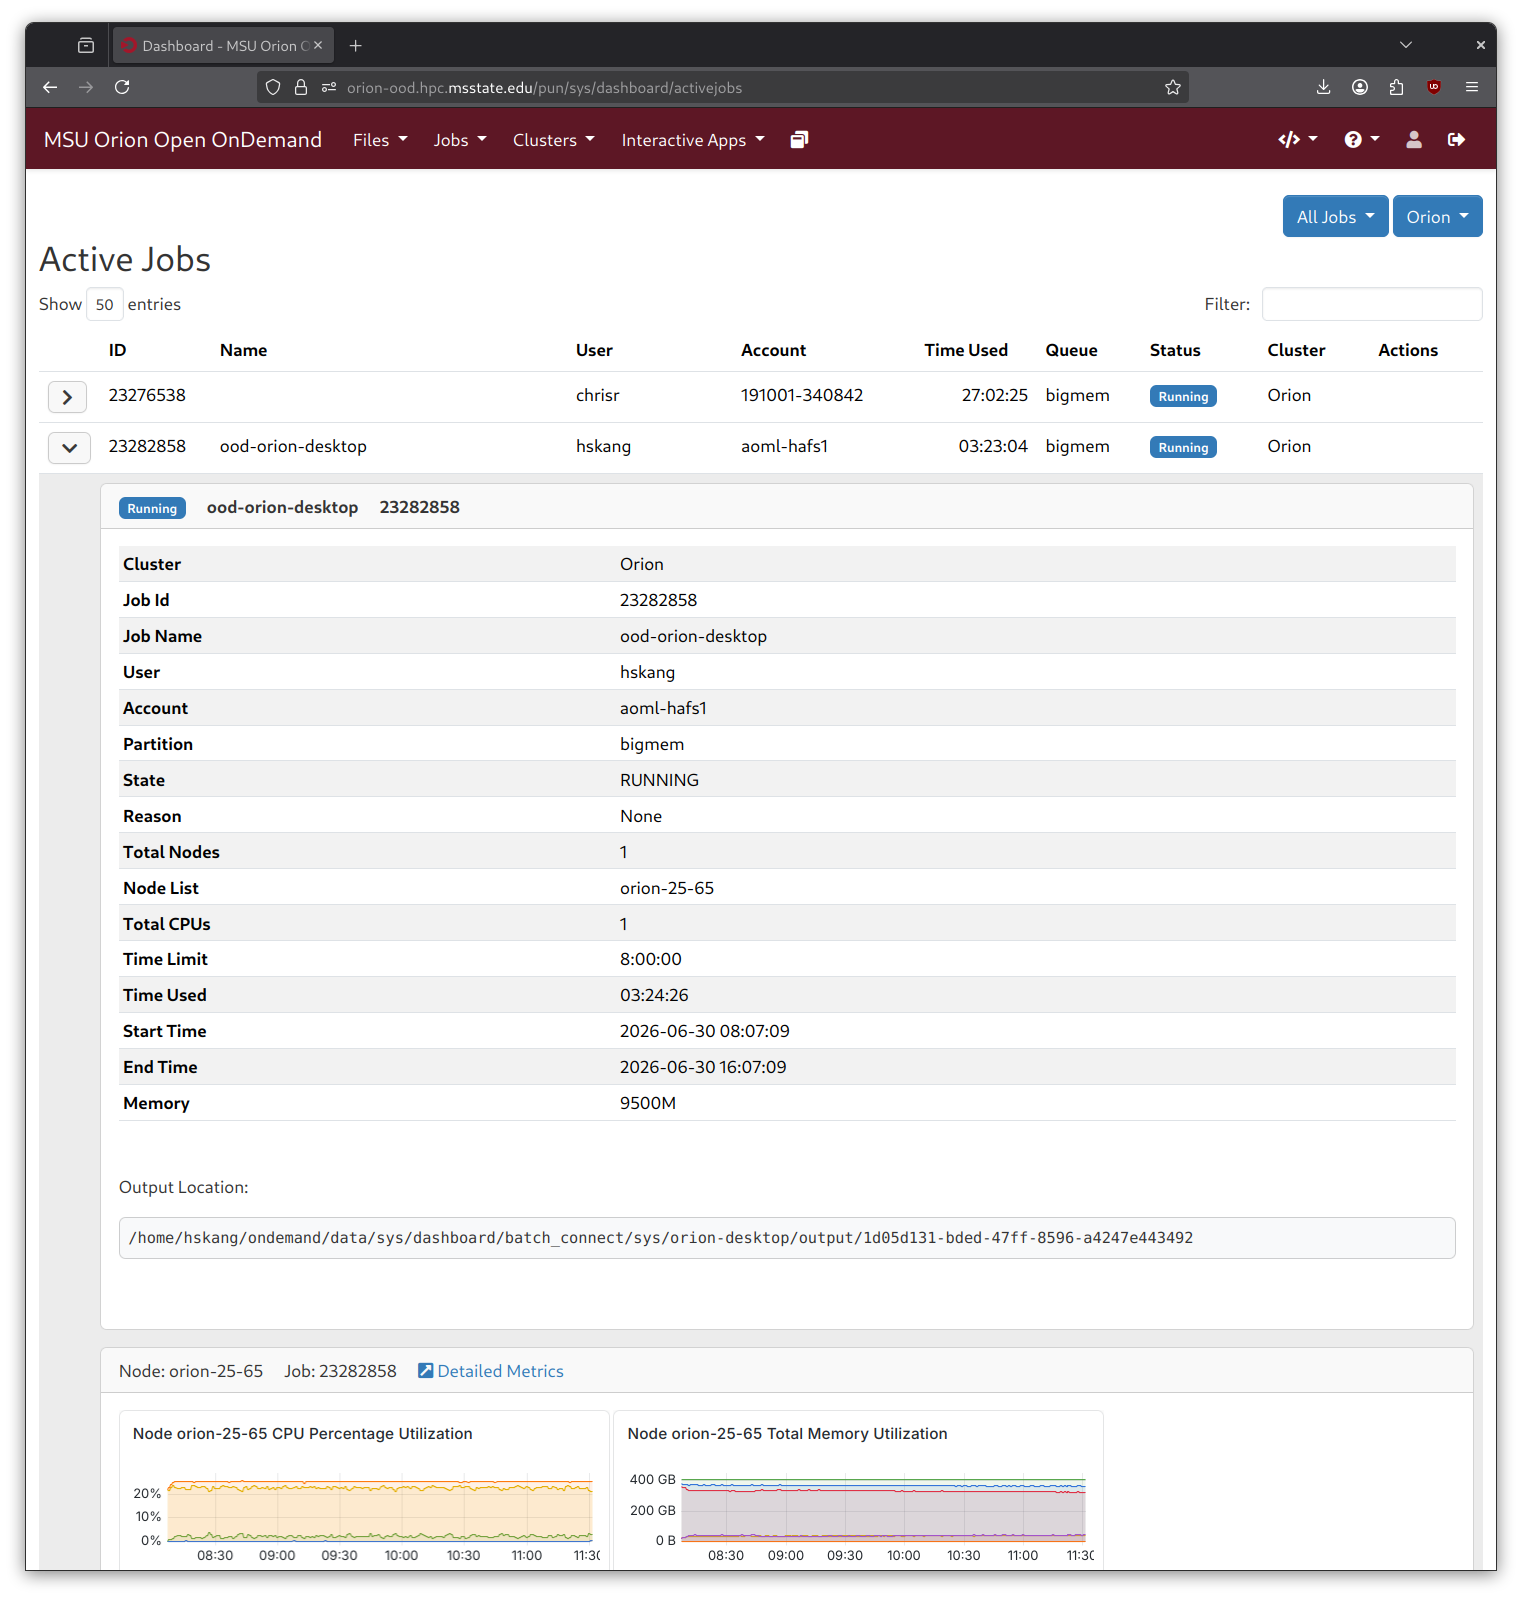Click account 191001-340842 cell
Image resolution: width=1522 pixels, height=1599 pixels.
pyautogui.click(x=802, y=395)
